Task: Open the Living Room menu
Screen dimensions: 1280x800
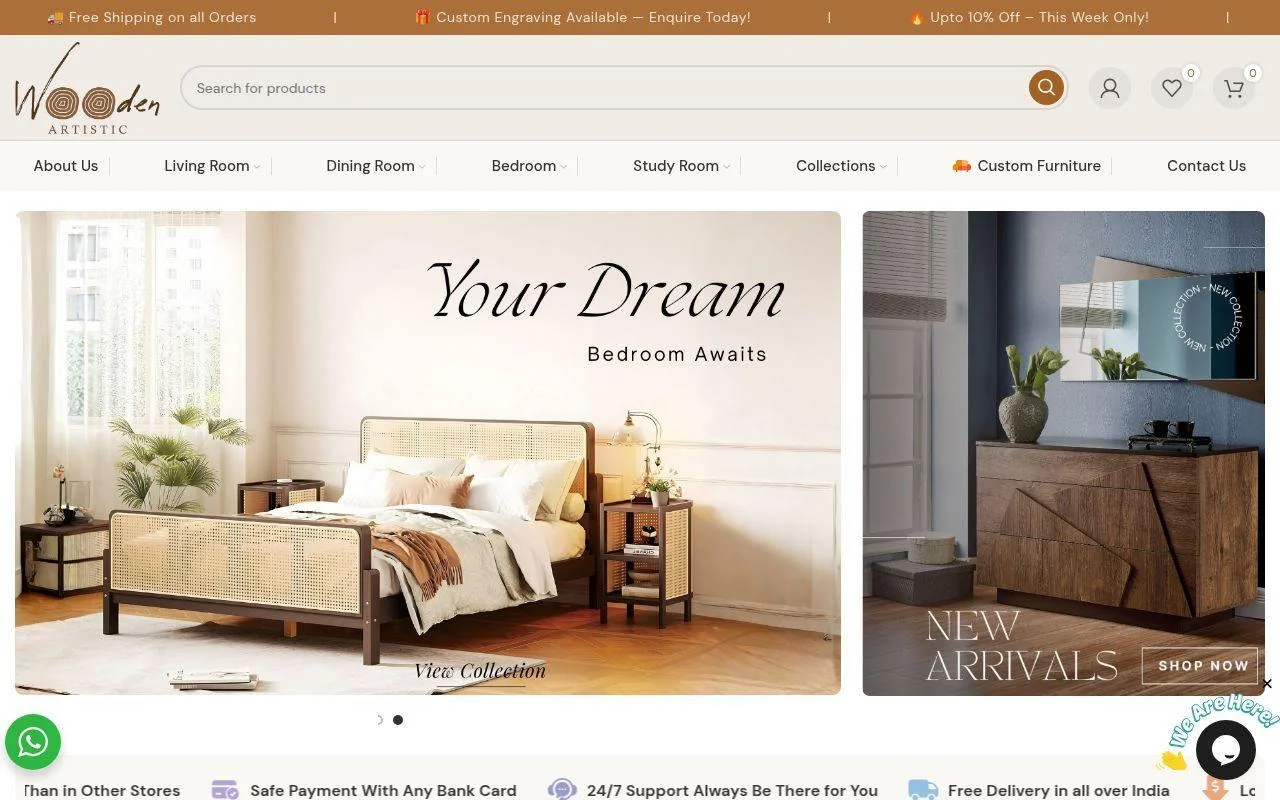Action: point(207,166)
